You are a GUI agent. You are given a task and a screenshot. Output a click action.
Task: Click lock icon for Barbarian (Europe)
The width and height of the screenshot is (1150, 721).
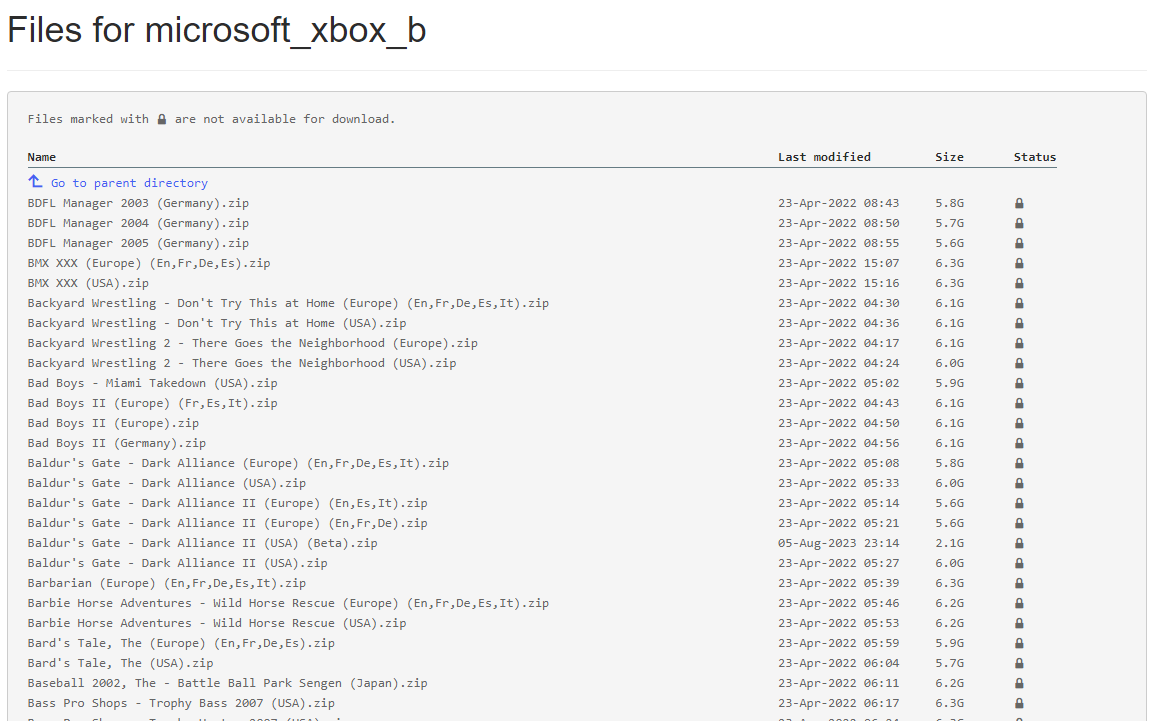(1019, 583)
